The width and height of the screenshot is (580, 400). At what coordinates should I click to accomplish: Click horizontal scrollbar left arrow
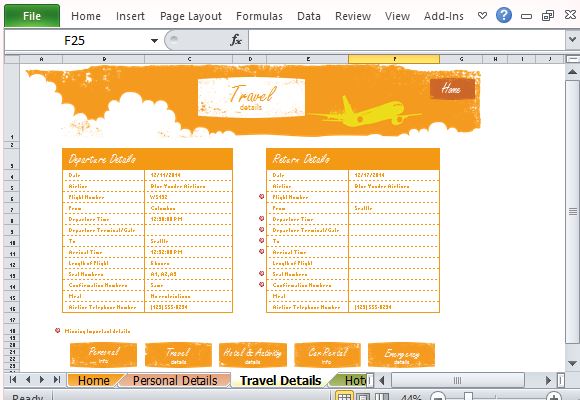(x=382, y=380)
